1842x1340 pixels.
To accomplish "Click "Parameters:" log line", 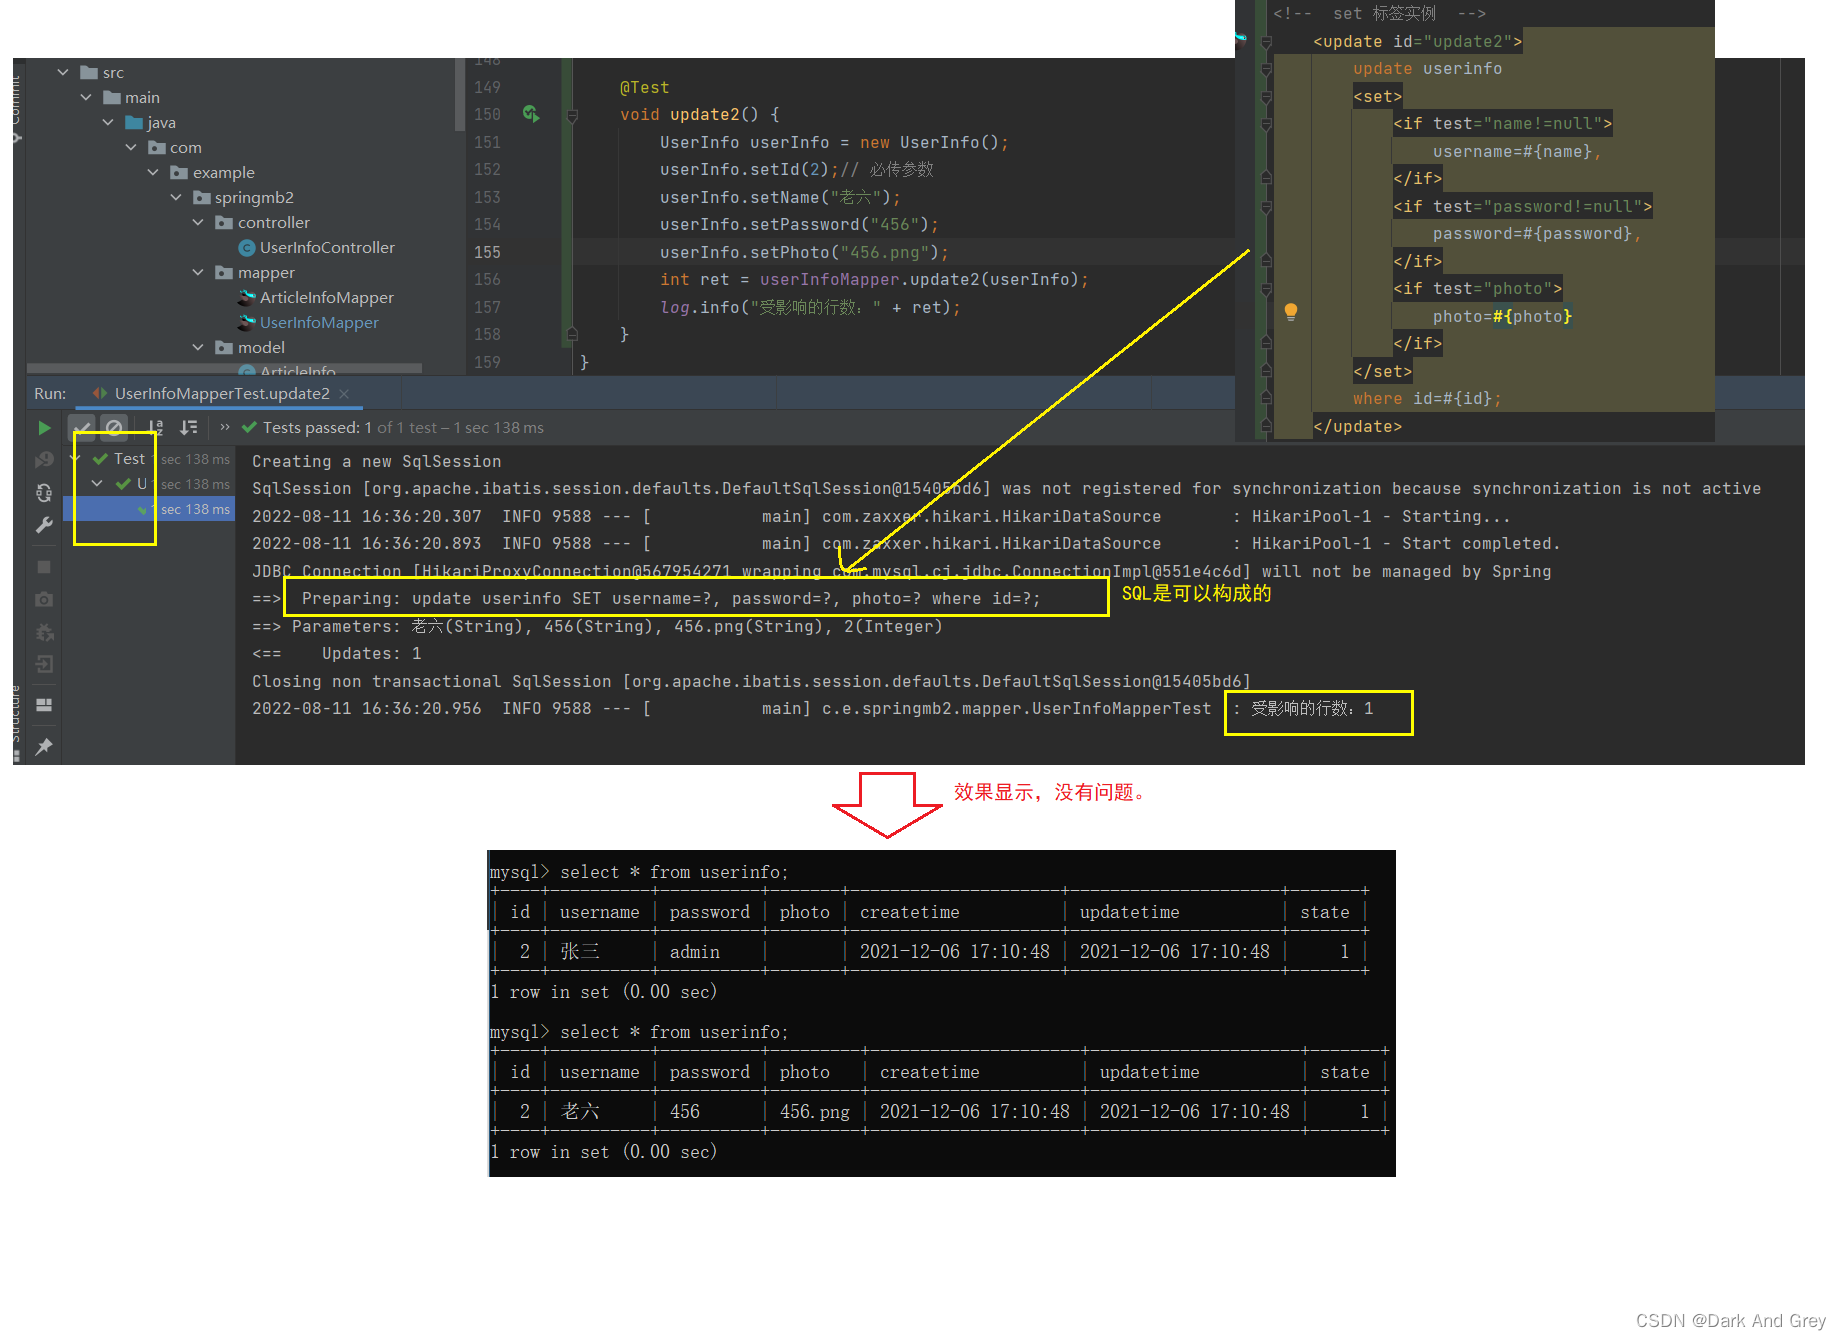I will [x=597, y=627].
